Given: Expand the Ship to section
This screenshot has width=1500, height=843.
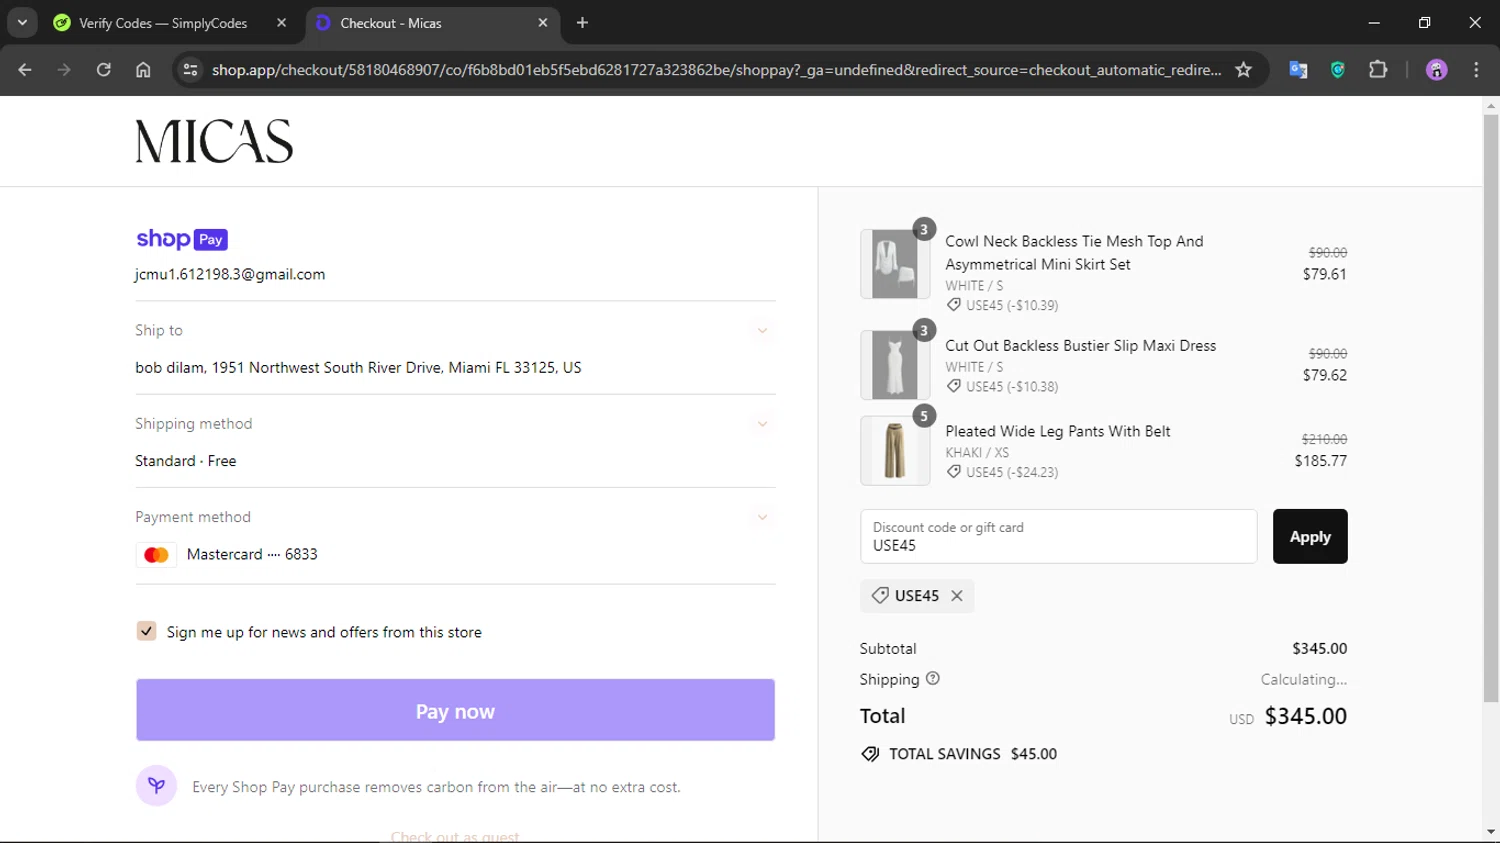Looking at the screenshot, I should [762, 331].
